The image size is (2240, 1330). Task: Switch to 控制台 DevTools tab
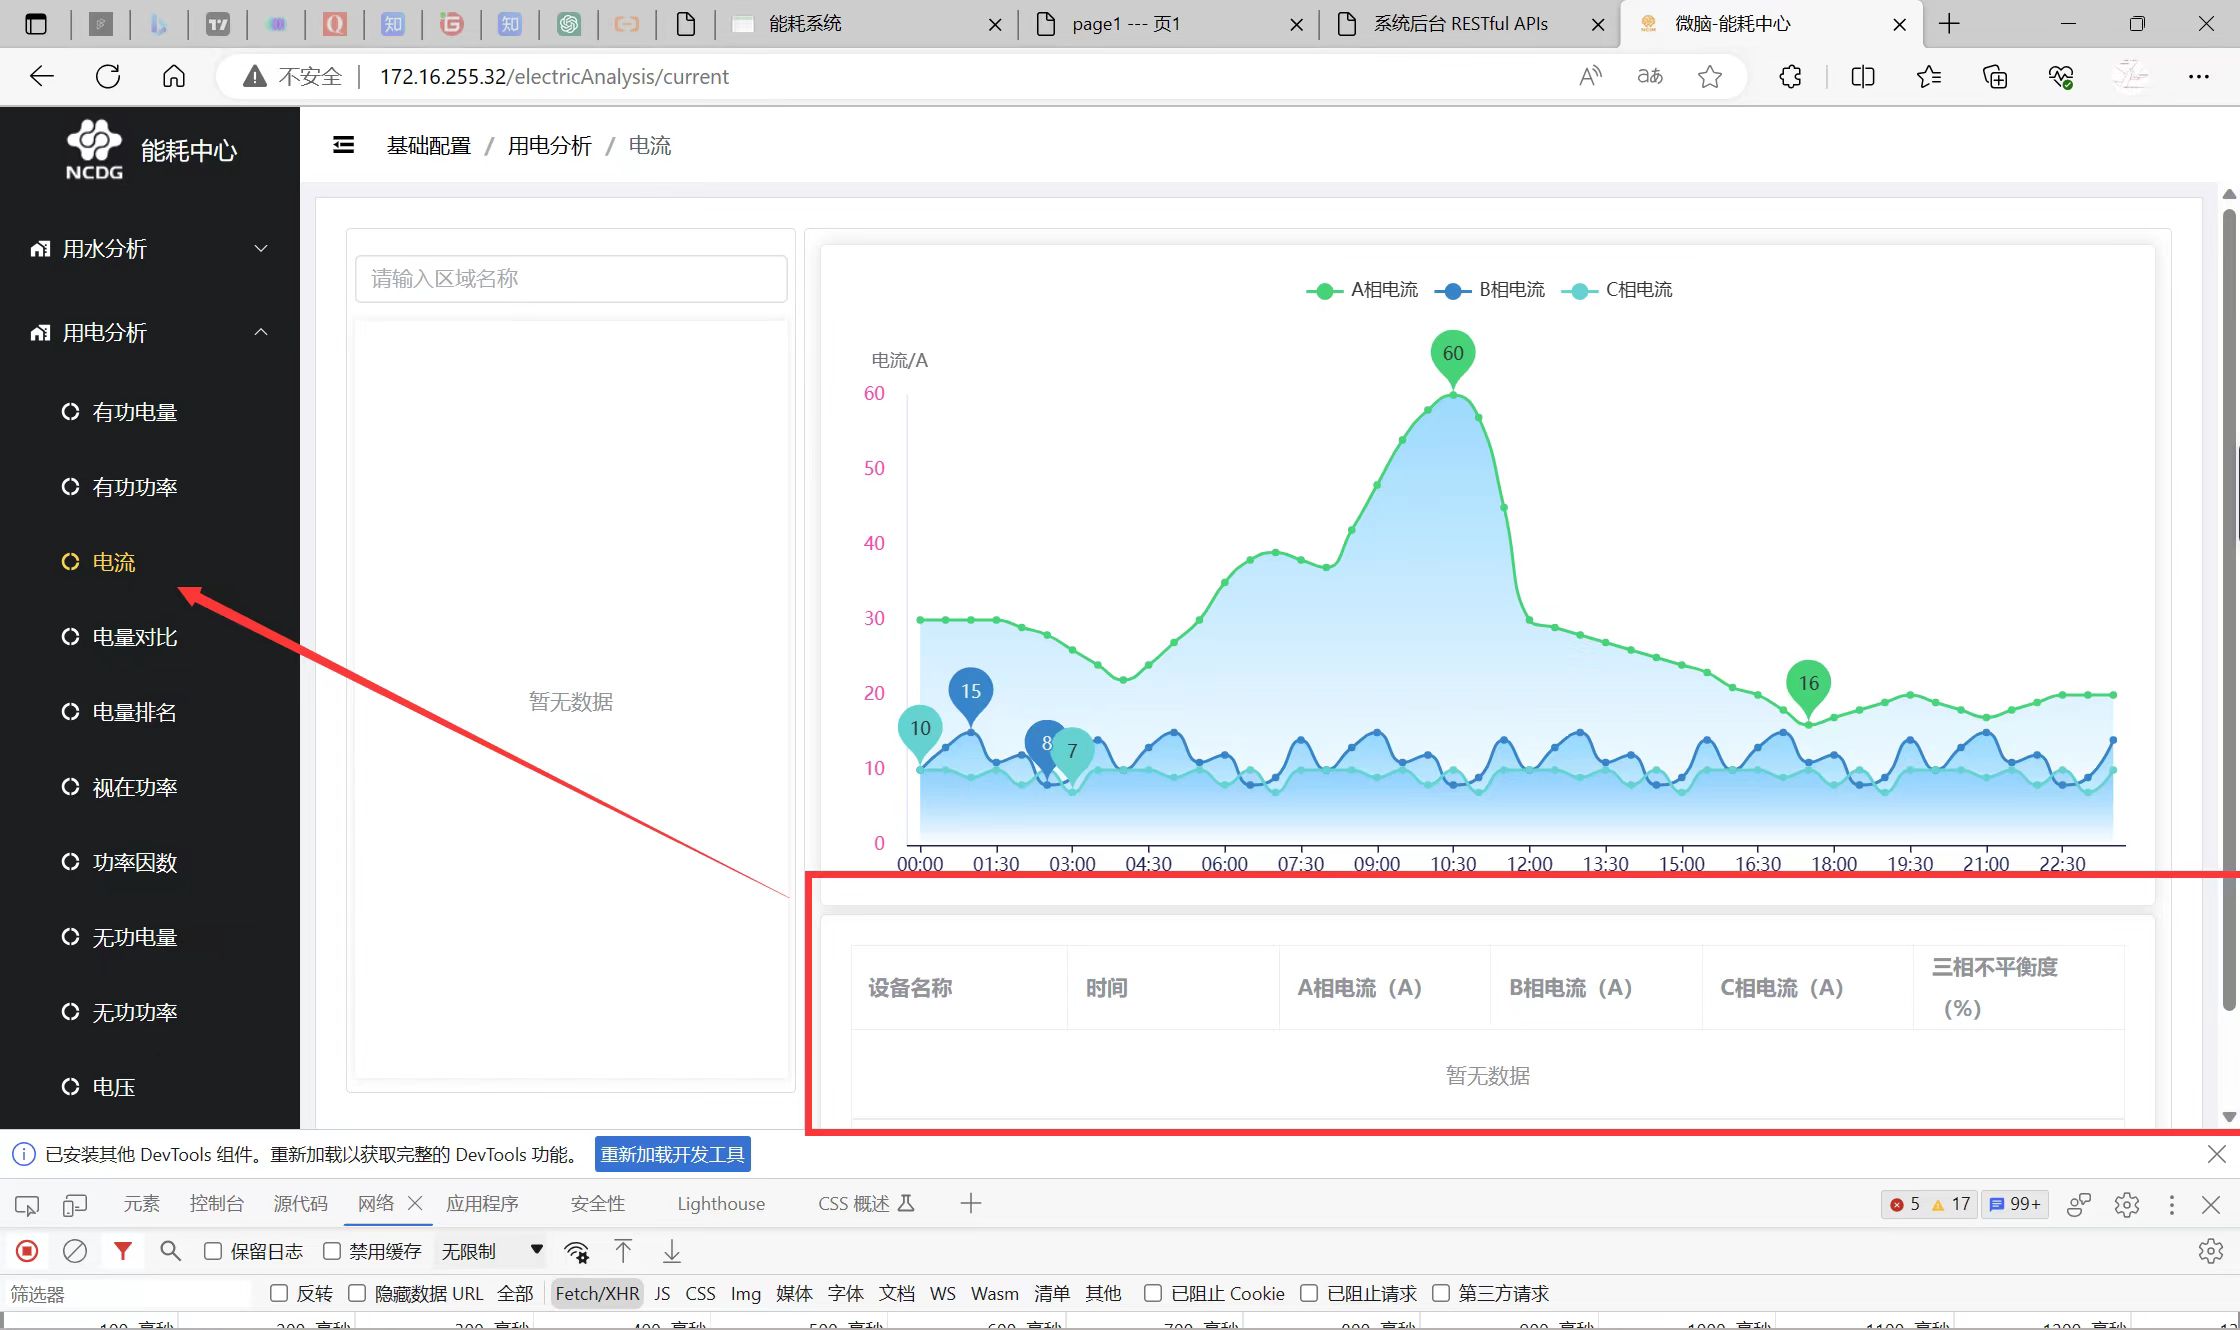(x=216, y=1204)
